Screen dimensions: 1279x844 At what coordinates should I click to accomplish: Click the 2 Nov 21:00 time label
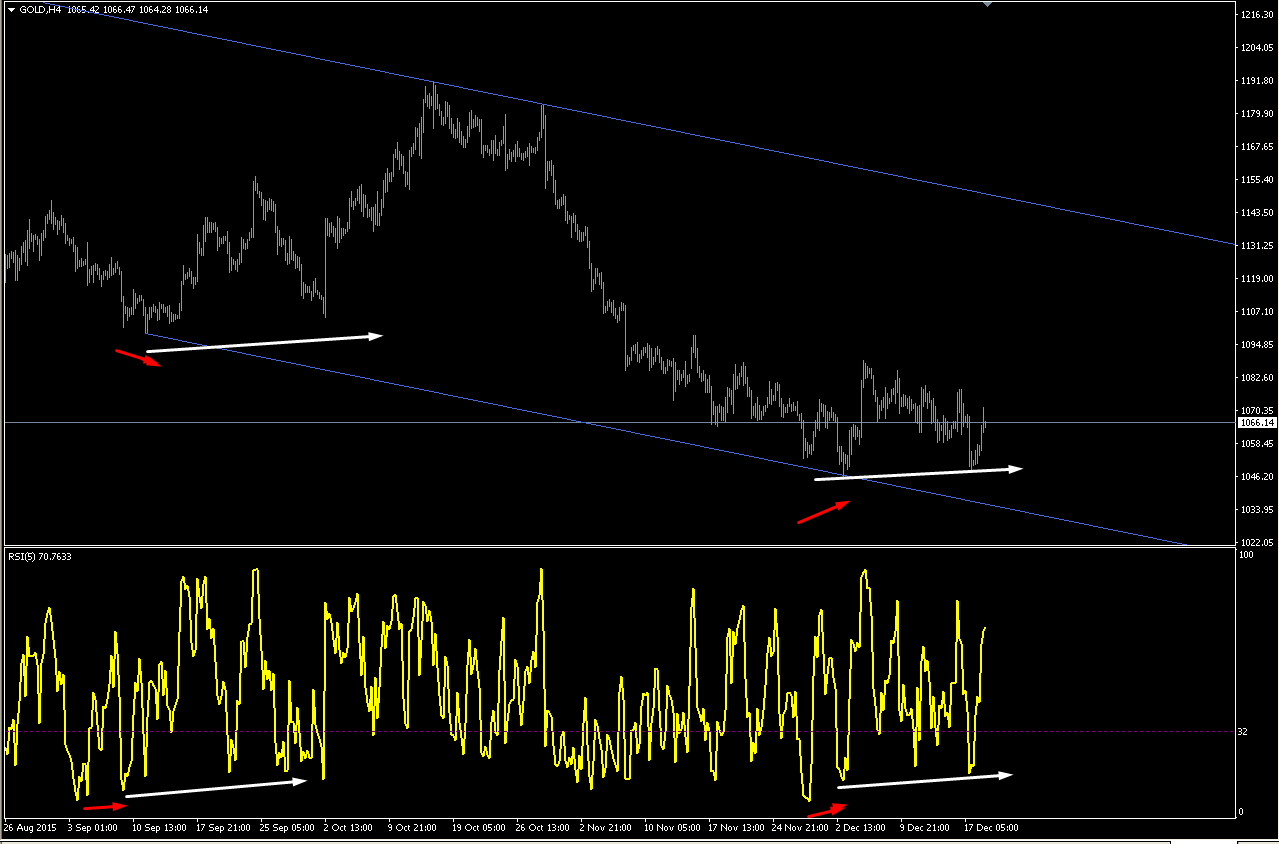(605, 828)
